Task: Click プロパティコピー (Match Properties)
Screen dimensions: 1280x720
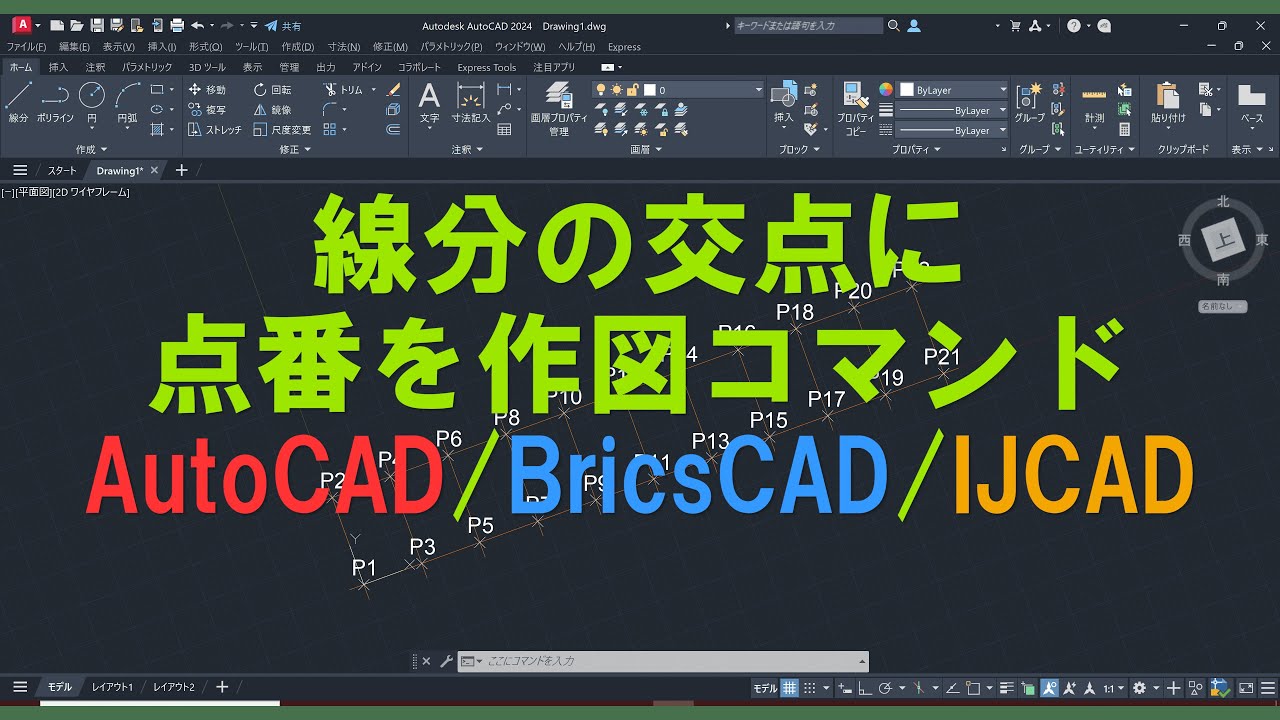Action: (855, 109)
